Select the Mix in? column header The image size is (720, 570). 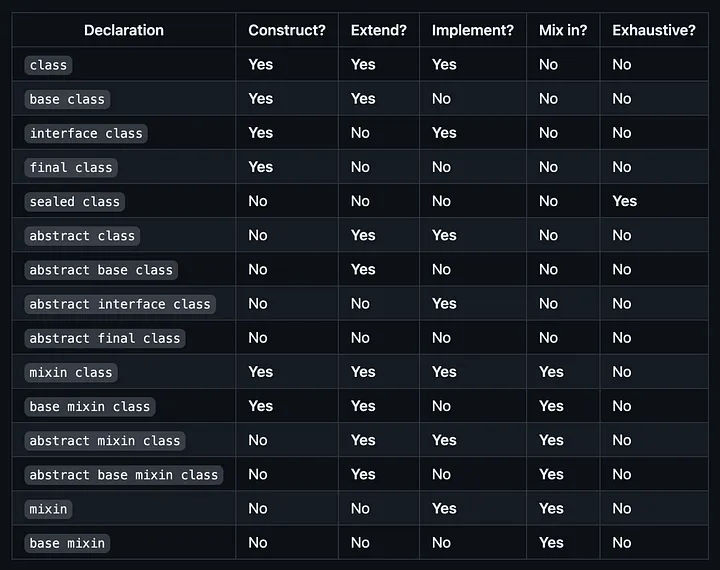562,30
